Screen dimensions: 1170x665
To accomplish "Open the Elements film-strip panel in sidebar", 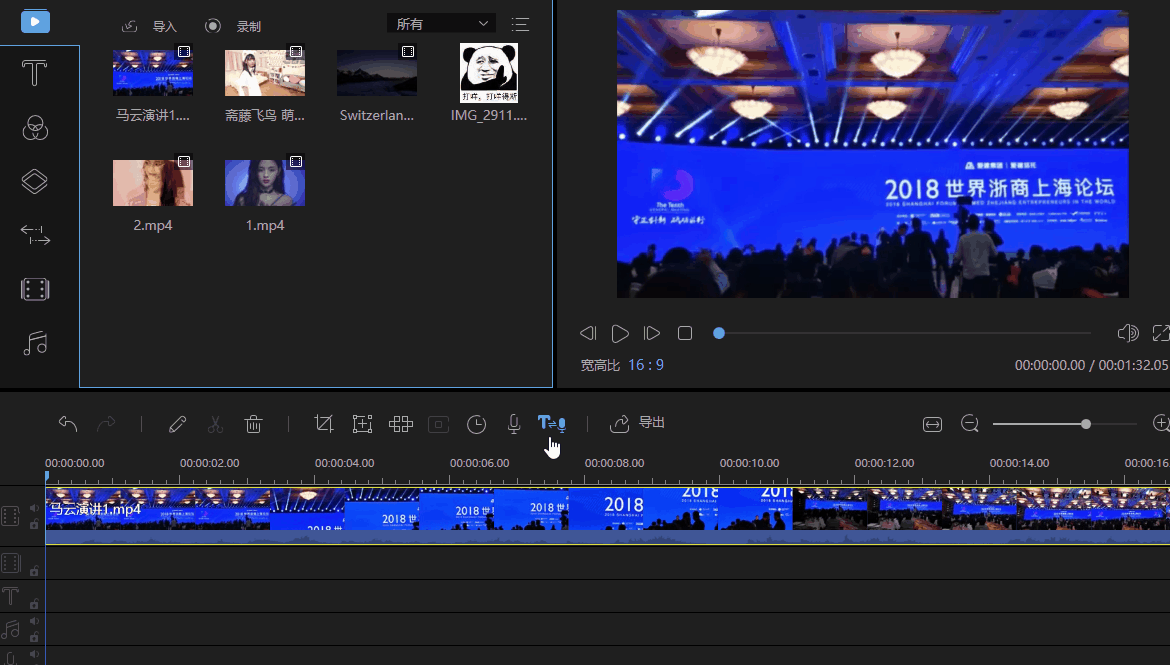I will tap(35, 289).
